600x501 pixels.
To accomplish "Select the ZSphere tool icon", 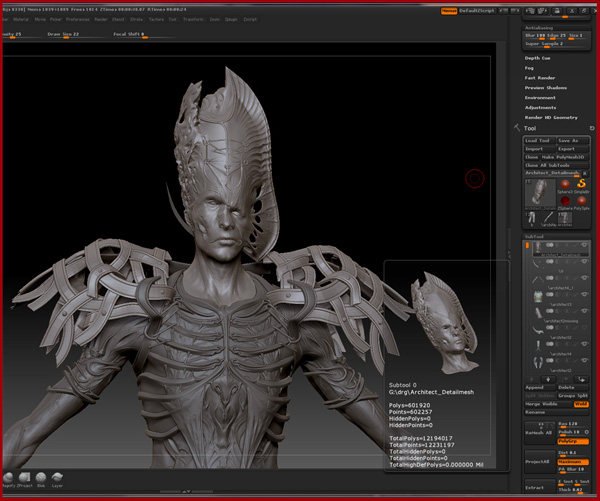I will 565,201.
